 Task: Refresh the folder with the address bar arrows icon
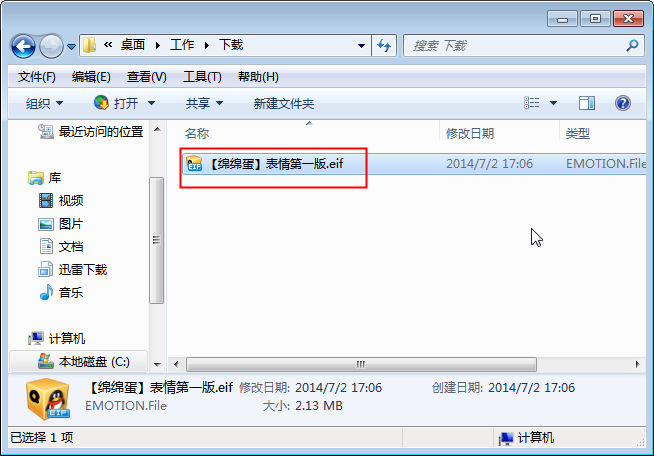pyautogui.click(x=384, y=45)
